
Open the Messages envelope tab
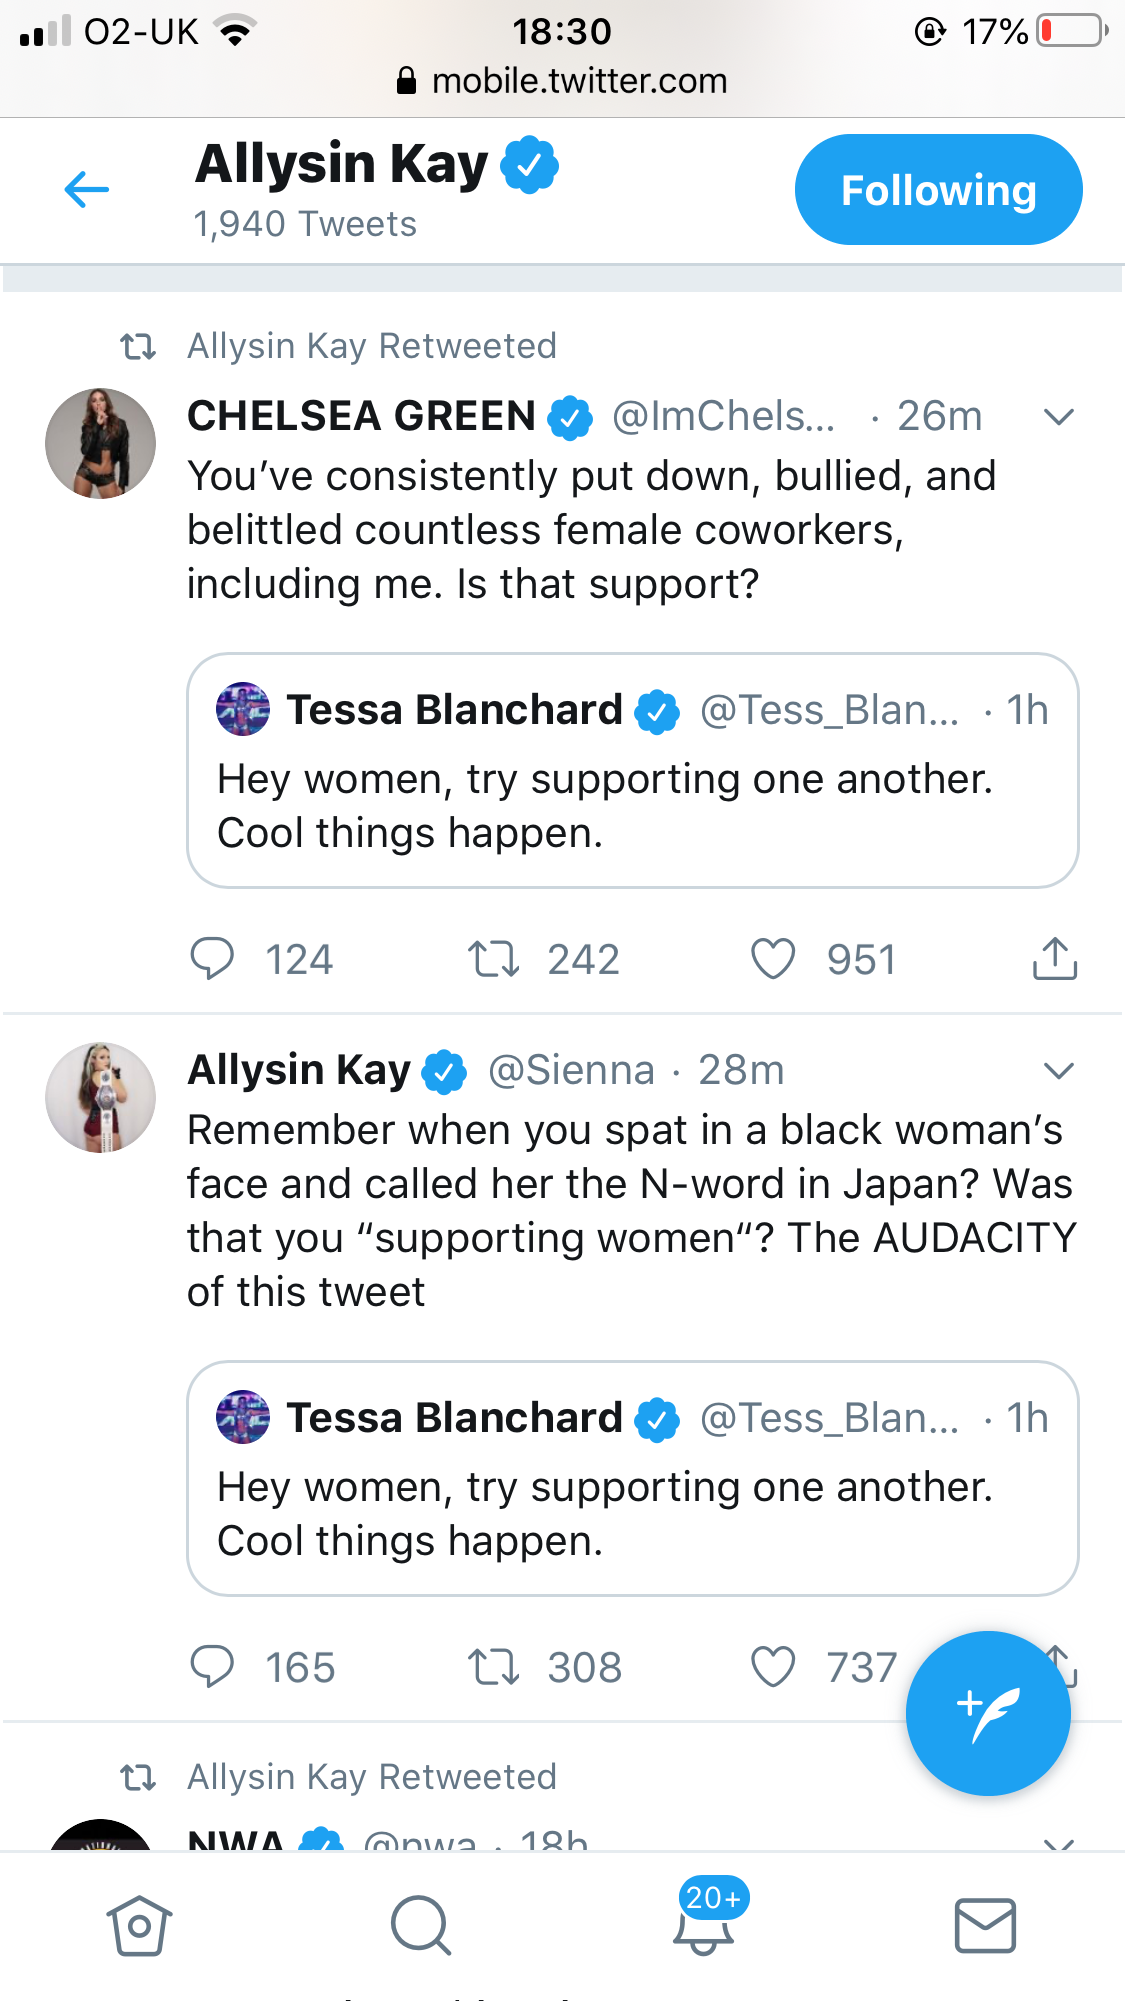(x=985, y=1925)
